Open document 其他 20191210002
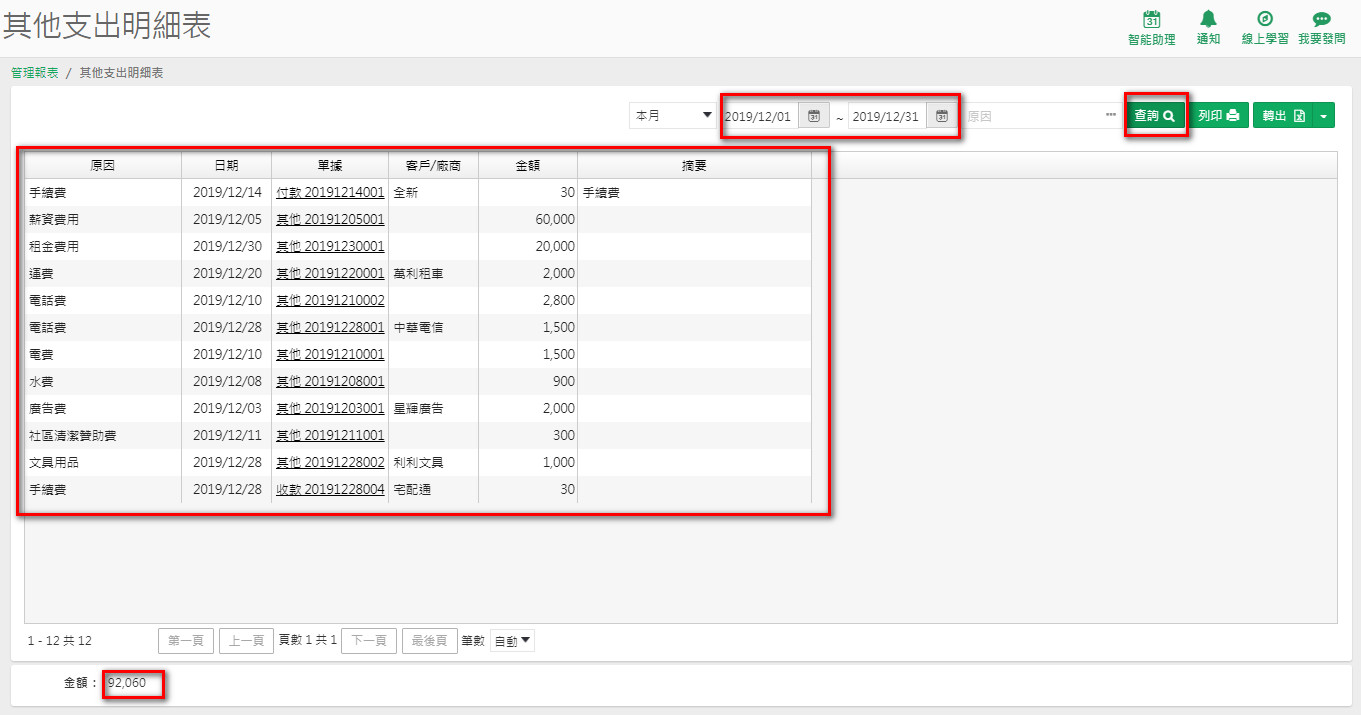The image size is (1361, 715). (x=330, y=301)
